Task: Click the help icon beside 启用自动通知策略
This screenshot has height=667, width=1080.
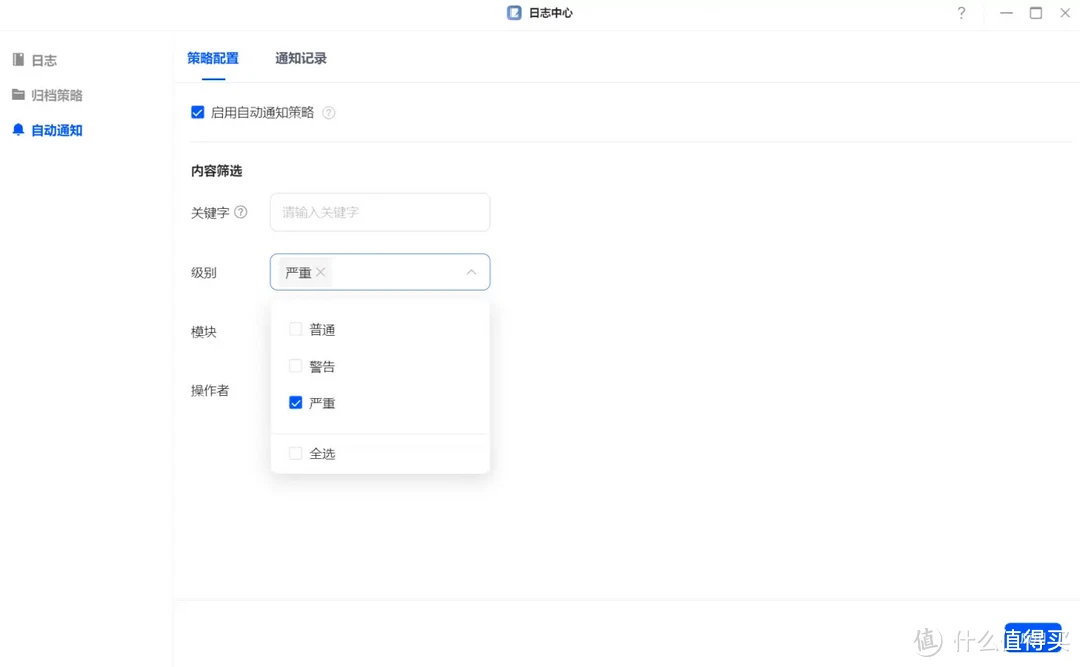Action: (328, 112)
